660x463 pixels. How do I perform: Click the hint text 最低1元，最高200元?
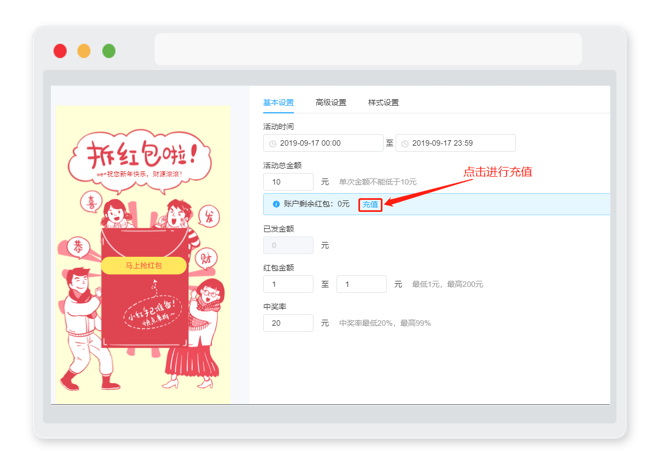[x=447, y=285]
